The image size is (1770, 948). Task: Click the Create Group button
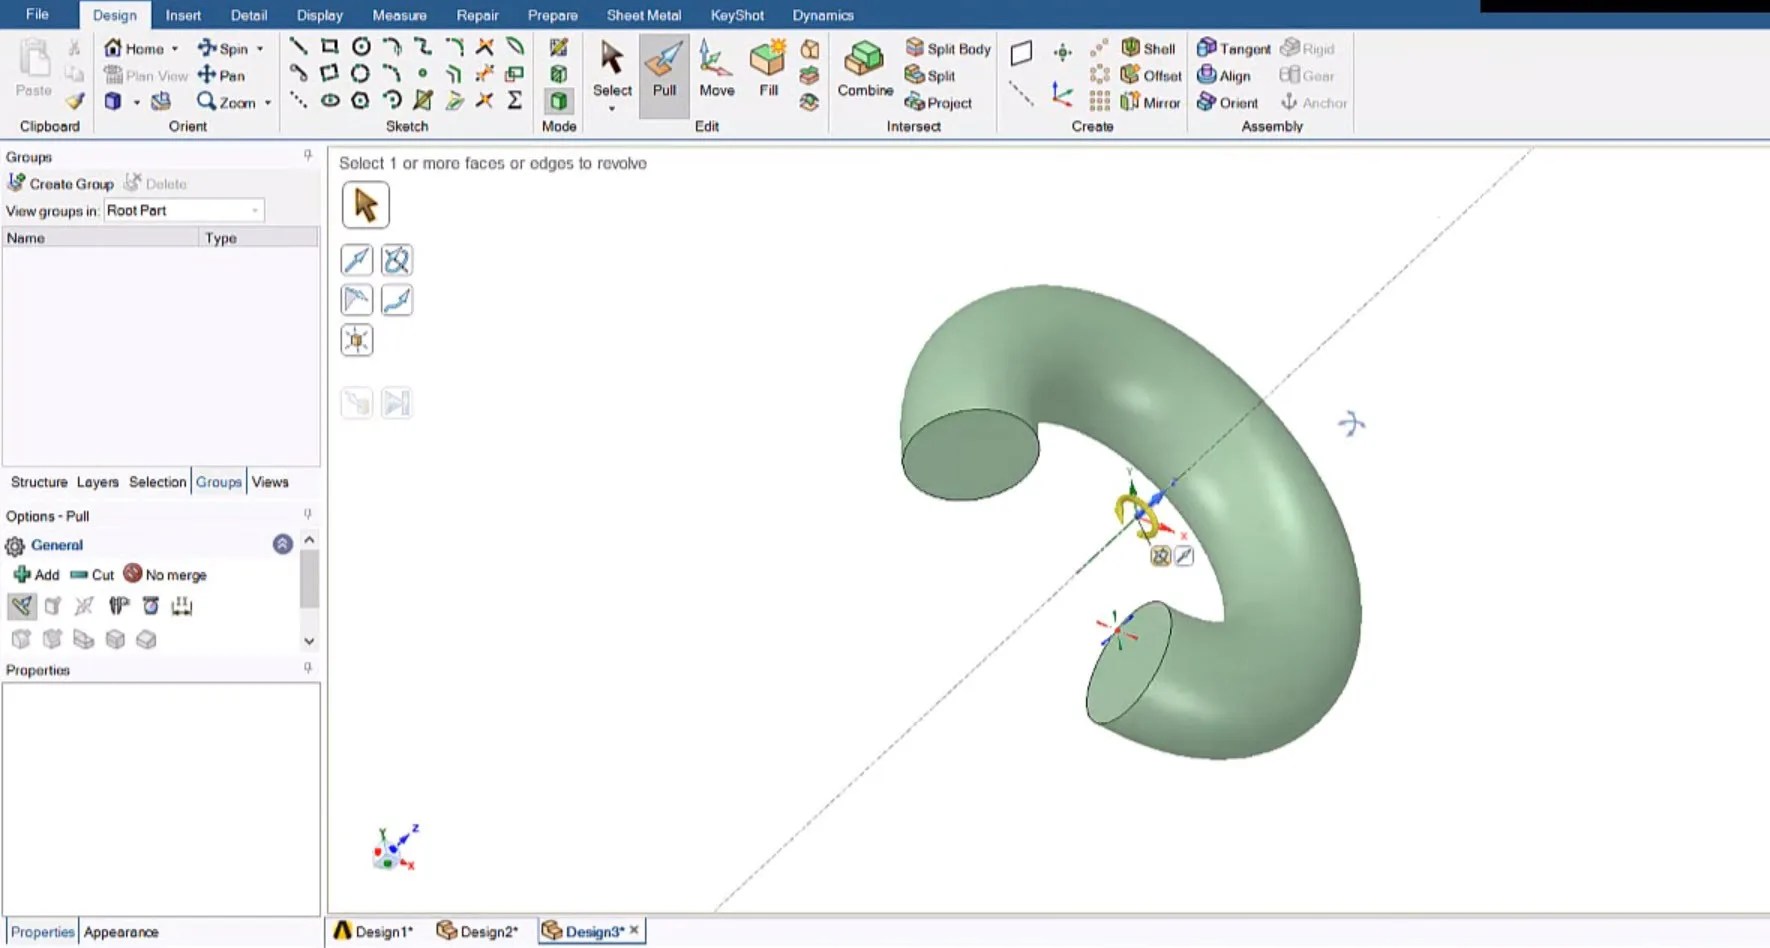[x=60, y=183]
